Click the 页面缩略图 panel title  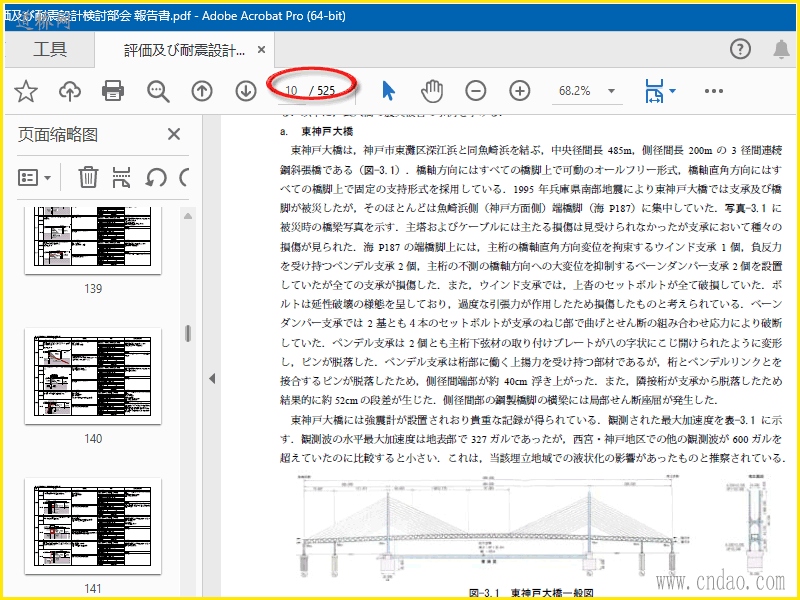[58, 135]
